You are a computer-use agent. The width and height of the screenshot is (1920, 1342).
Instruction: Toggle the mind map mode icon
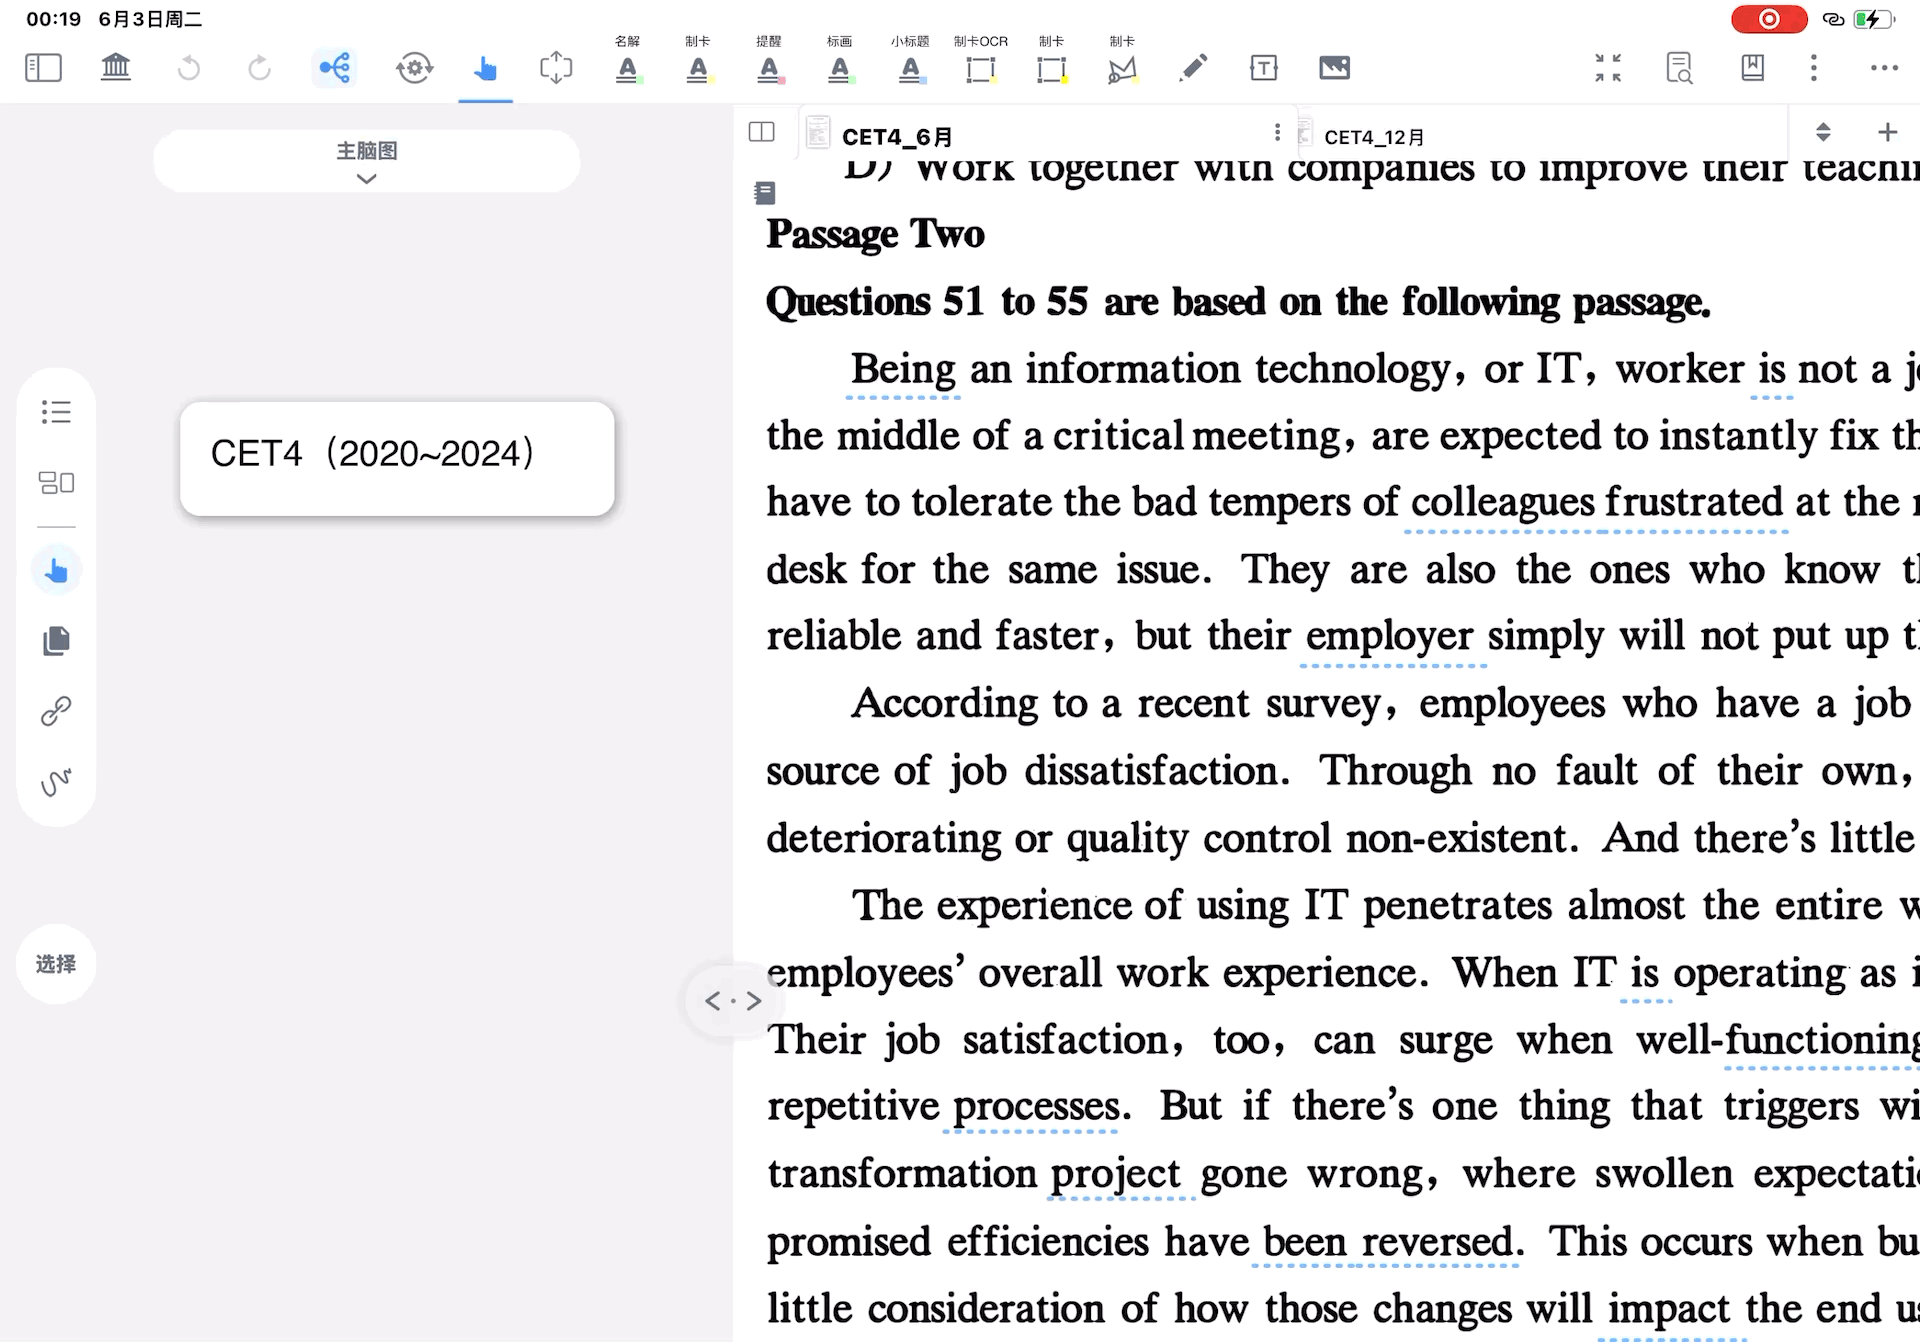coord(334,68)
